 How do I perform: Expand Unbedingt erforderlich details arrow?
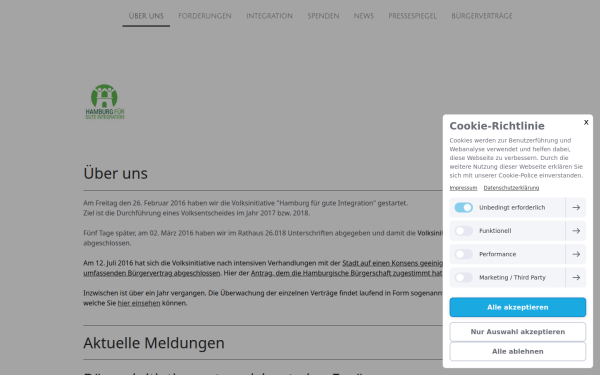click(x=576, y=207)
